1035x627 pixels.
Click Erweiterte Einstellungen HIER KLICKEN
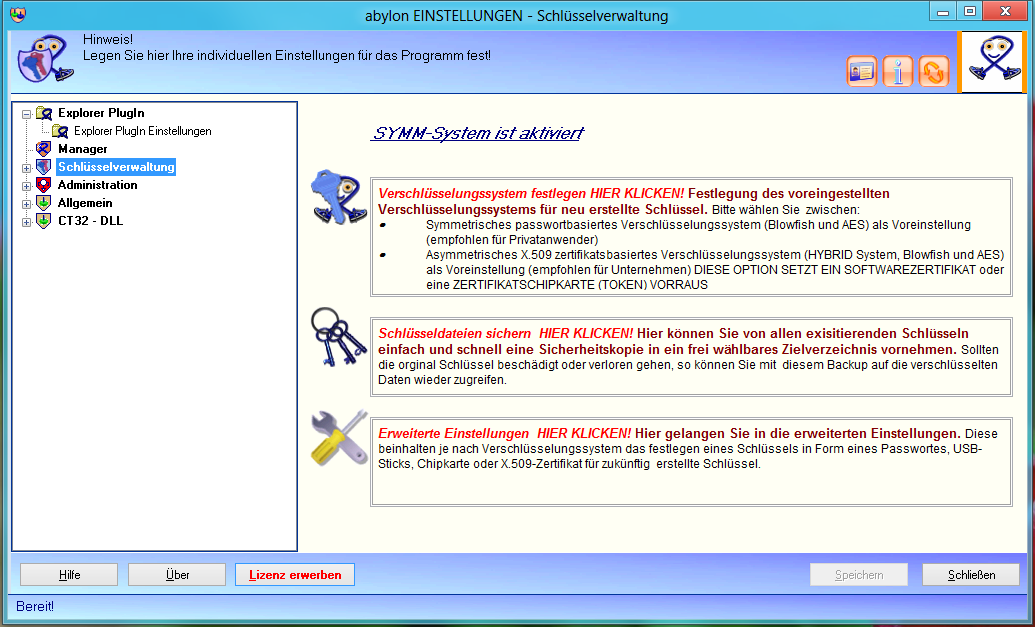[505, 434]
